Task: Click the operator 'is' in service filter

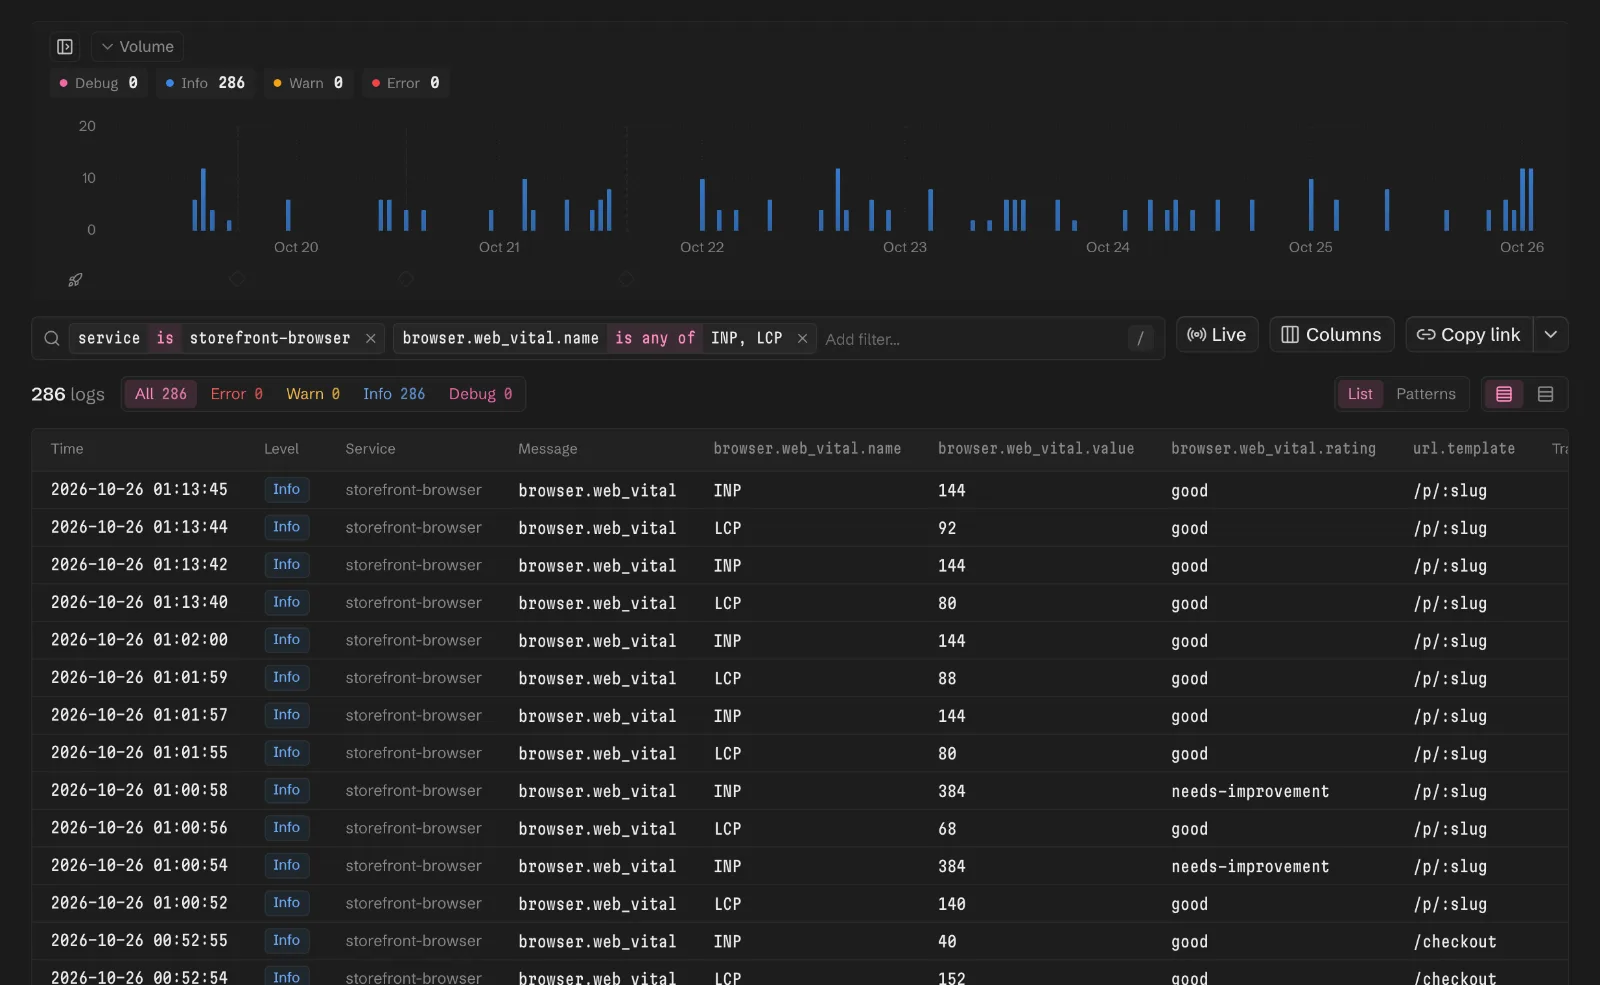Action: (165, 338)
